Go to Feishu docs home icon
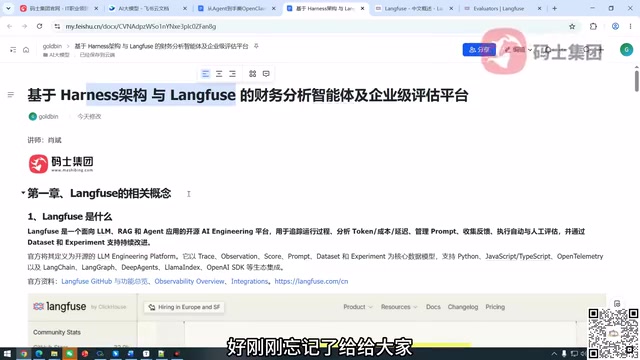Viewport: 640px width, 360px height. (x=26, y=50)
